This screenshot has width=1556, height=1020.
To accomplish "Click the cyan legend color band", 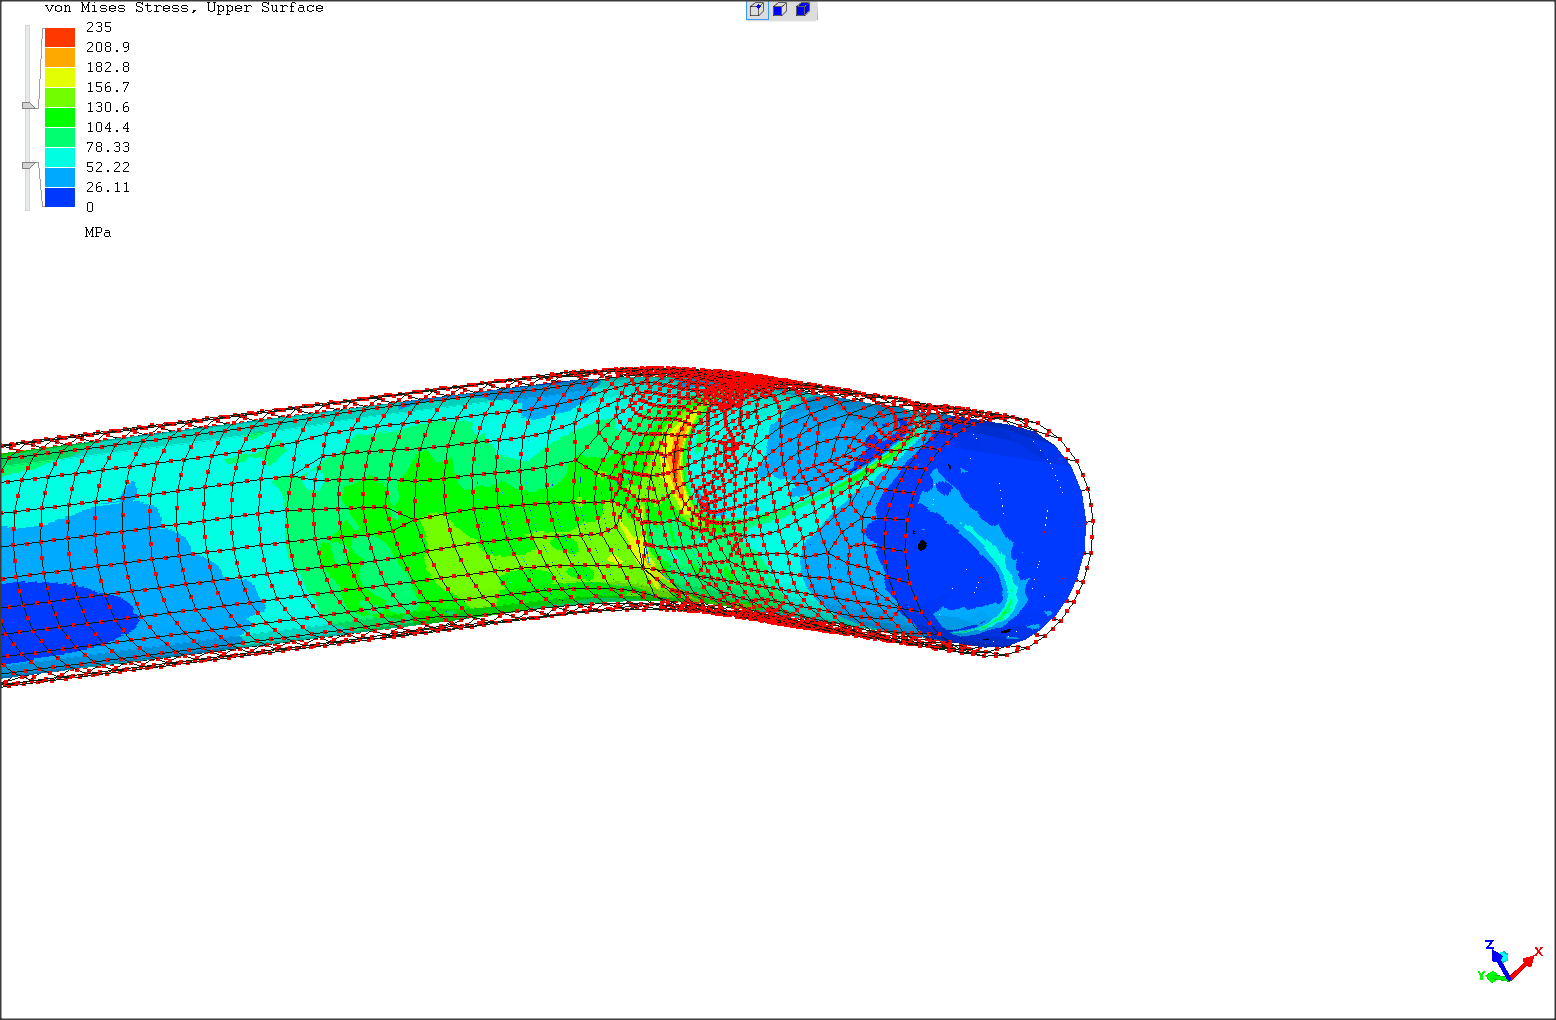I will 60,157.
